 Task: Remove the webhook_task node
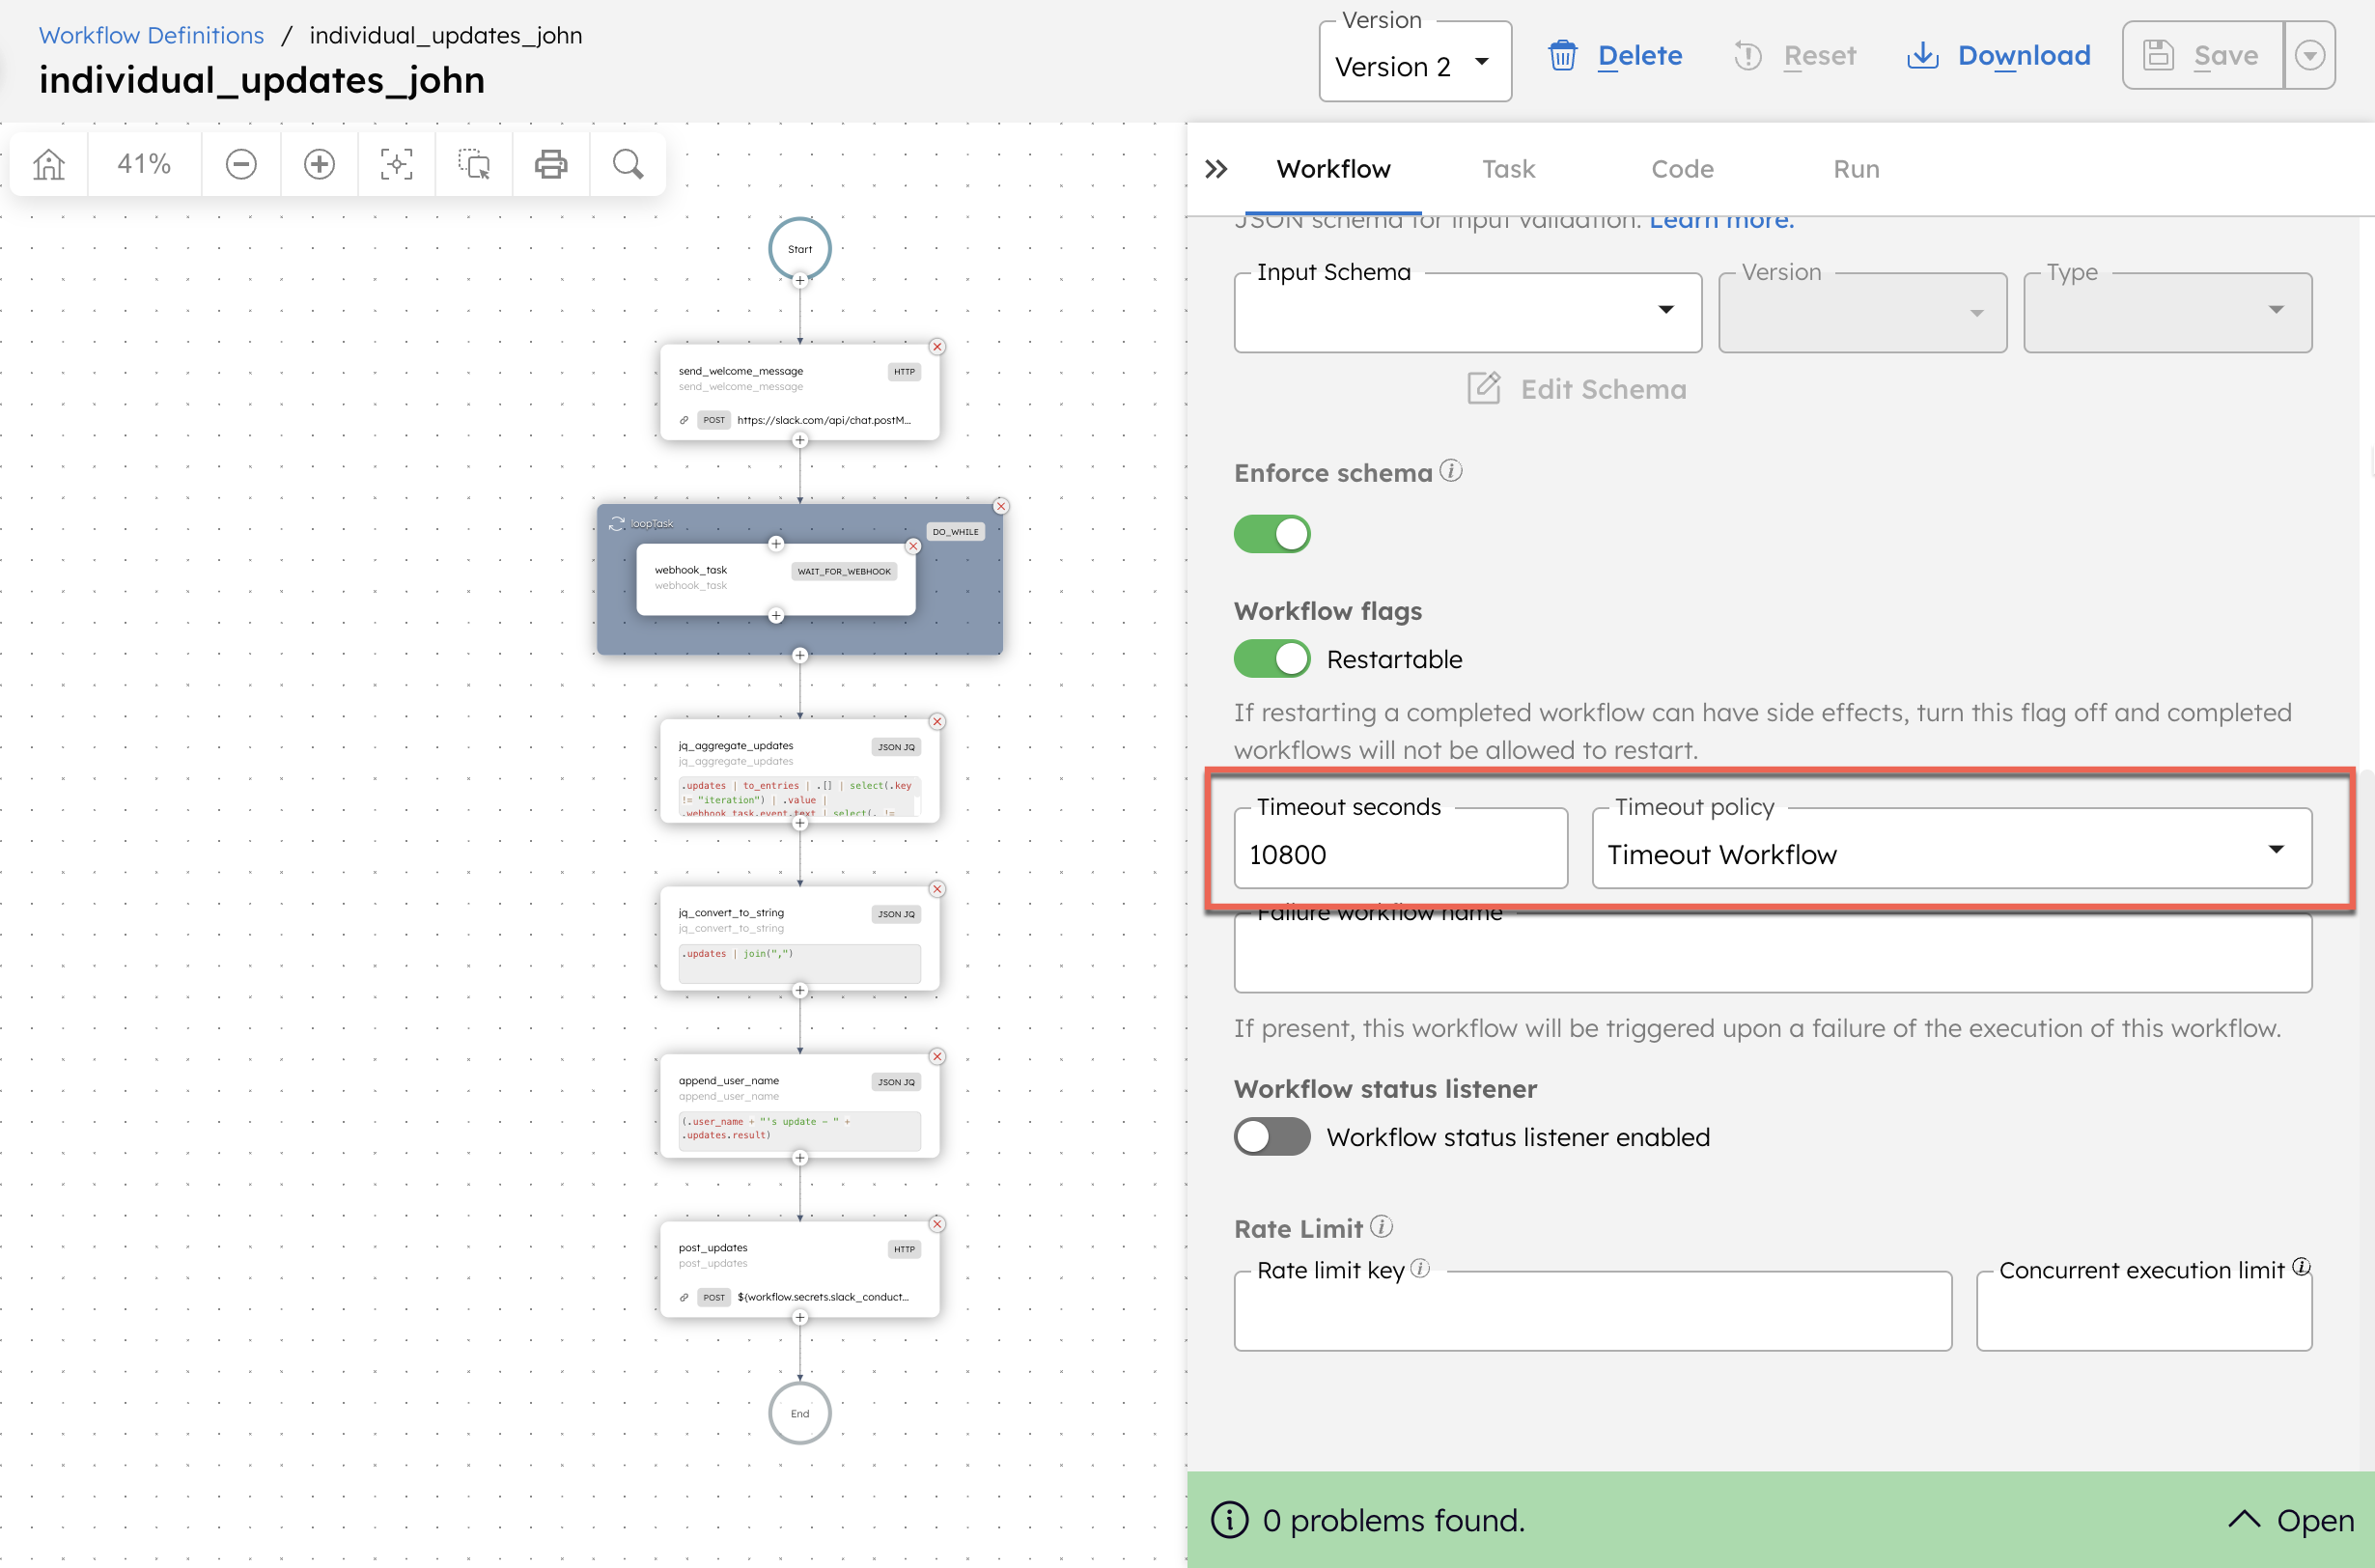[913, 546]
